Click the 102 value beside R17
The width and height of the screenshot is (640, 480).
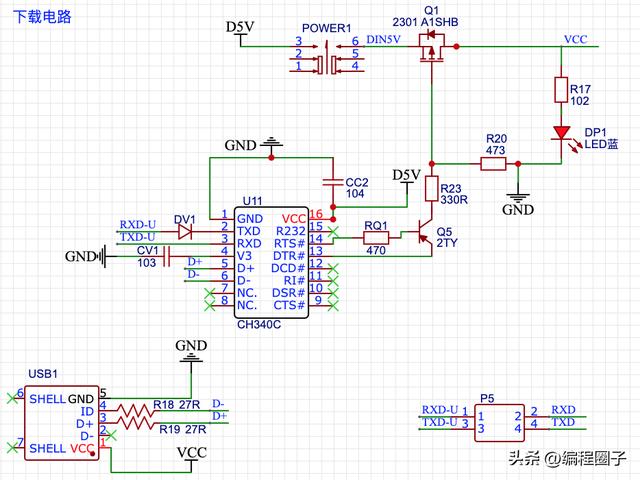tap(580, 101)
